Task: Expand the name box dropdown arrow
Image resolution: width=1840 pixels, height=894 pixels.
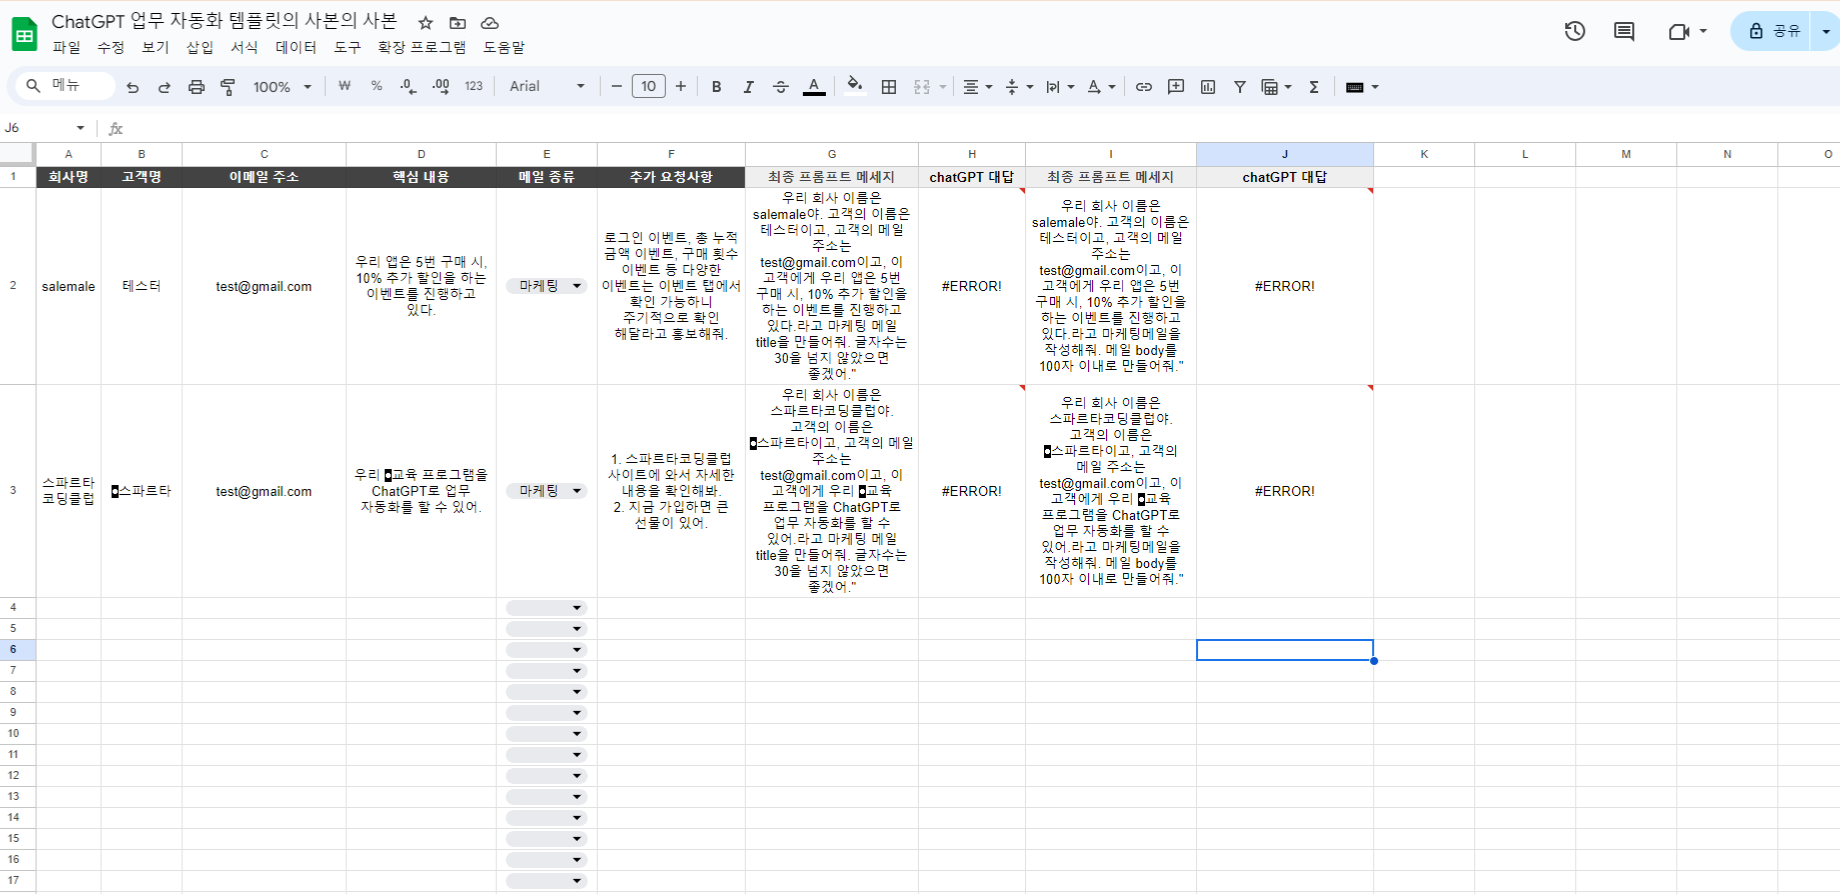Action: [80, 128]
